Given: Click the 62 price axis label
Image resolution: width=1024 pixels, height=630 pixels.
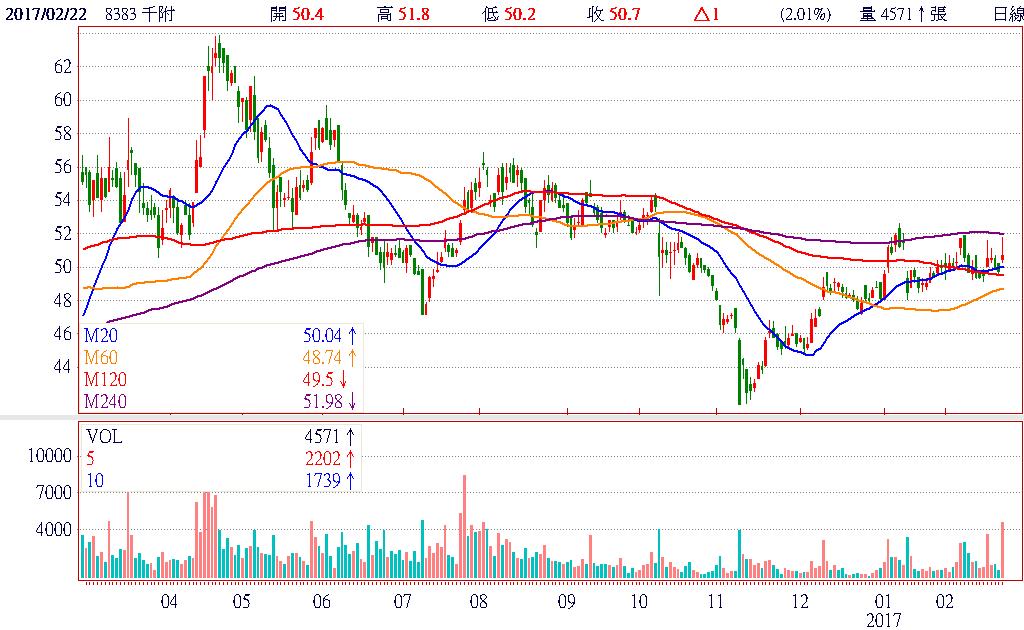Looking at the screenshot, I should (x=62, y=66).
